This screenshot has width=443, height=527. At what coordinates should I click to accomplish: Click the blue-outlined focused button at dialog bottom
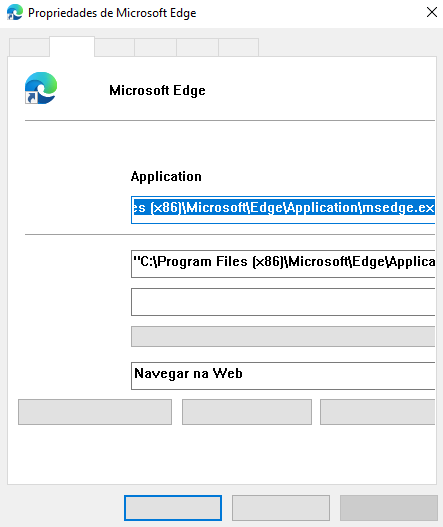(173, 508)
